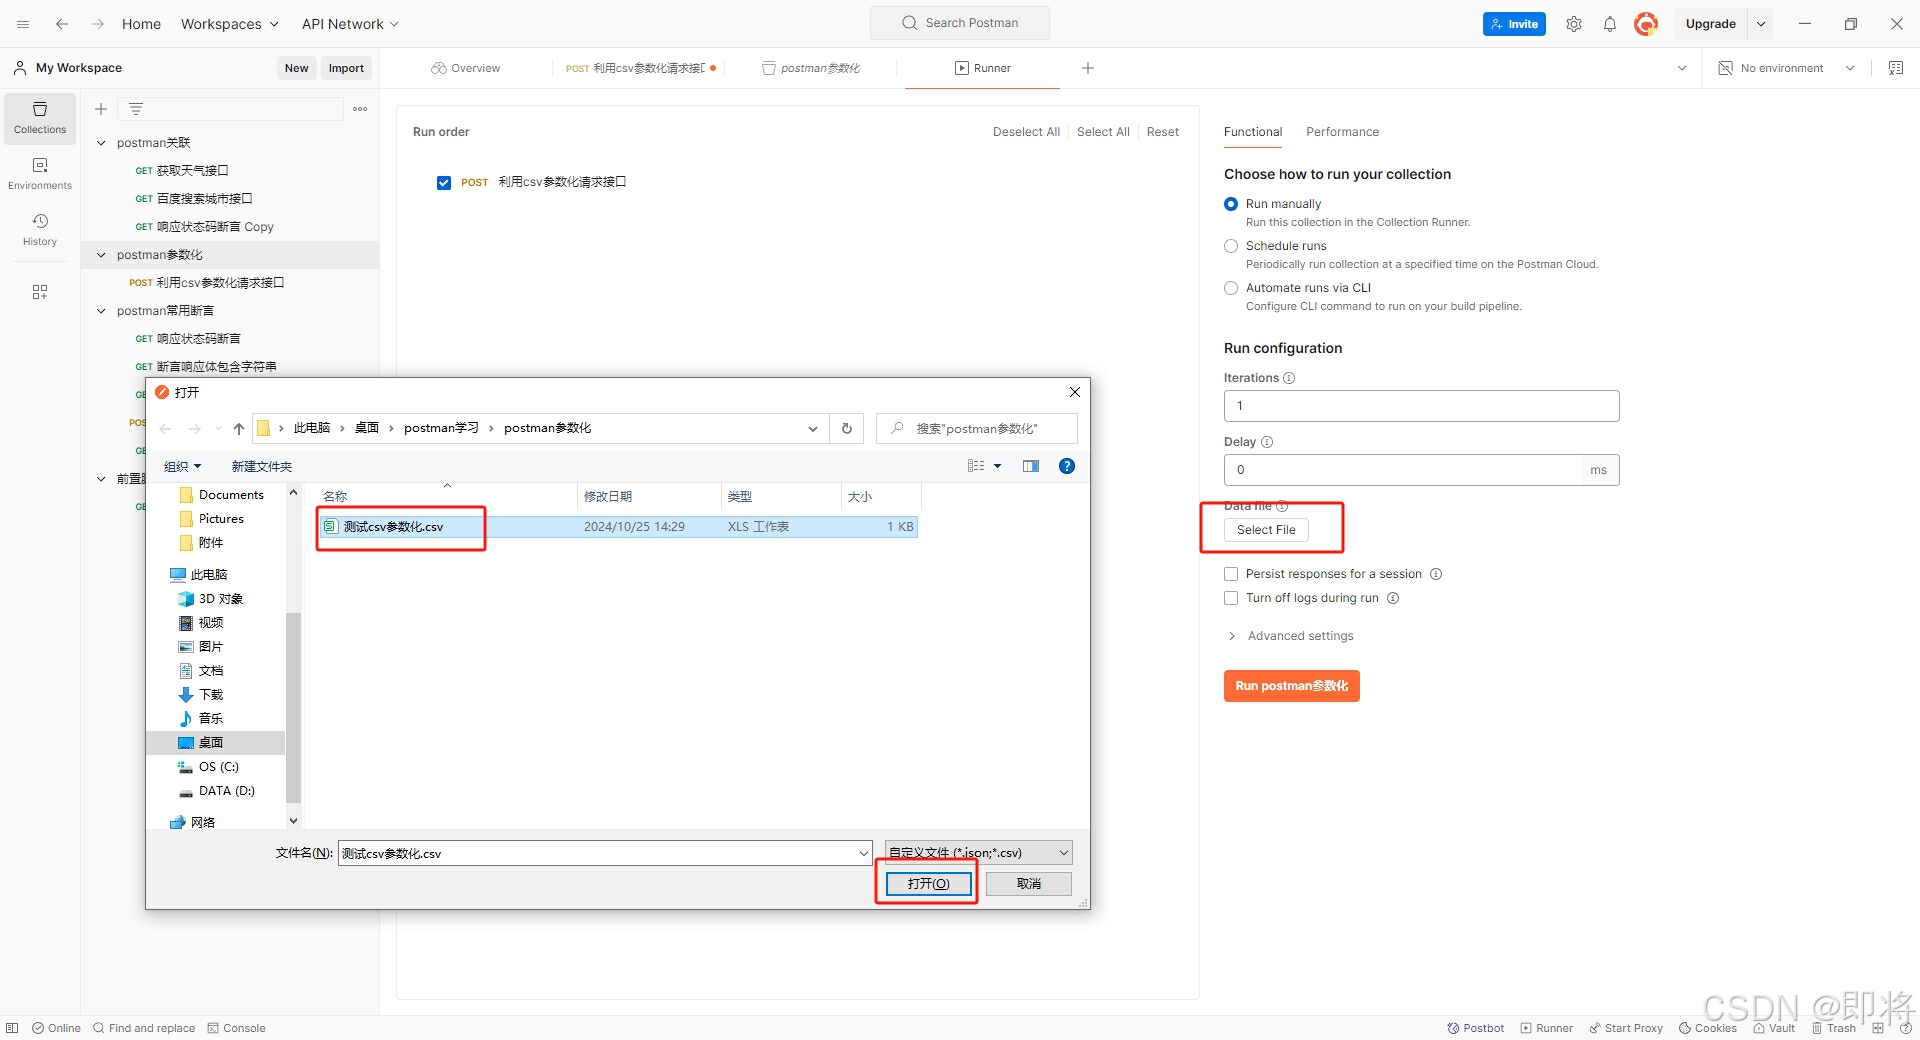Switch to the postman参数化 collection tab
The width and height of the screenshot is (1920, 1040).
[811, 68]
